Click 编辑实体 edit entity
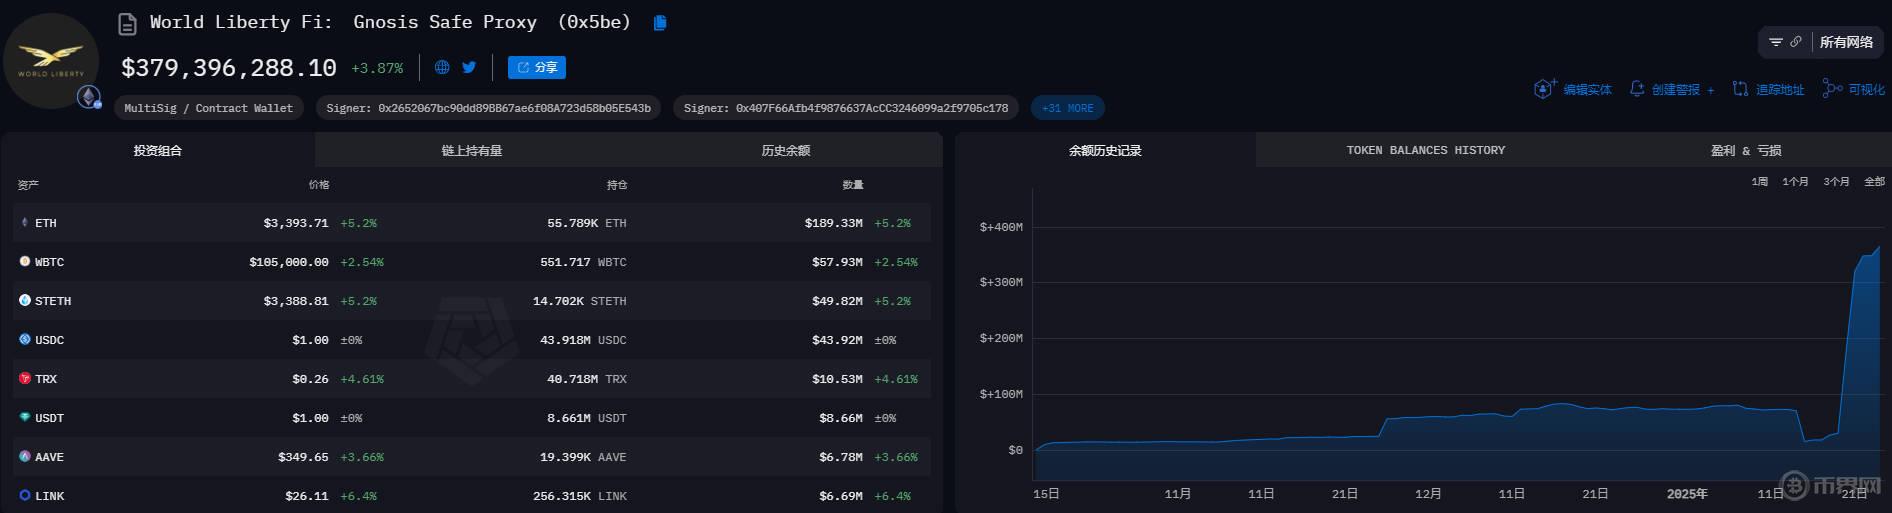Image resolution: width=1892 pixels, height=513 pixels. click(1574, 89)
